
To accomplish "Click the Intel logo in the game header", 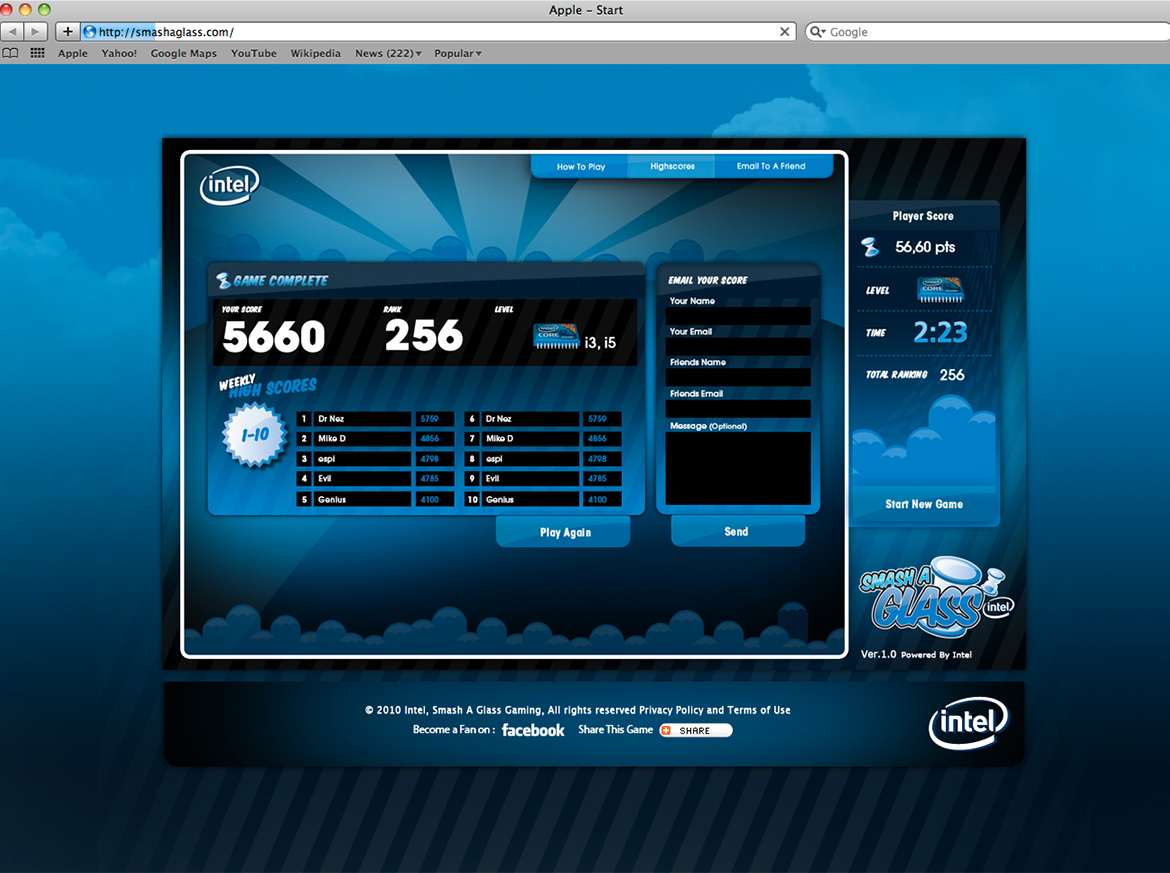I will coord(229,185).
